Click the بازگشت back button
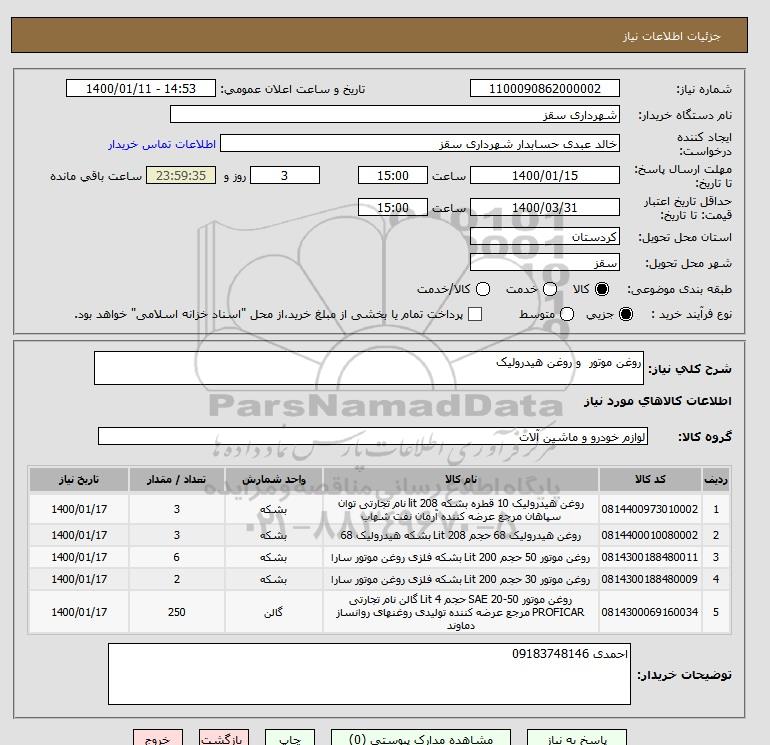 [x=224, y=739]
